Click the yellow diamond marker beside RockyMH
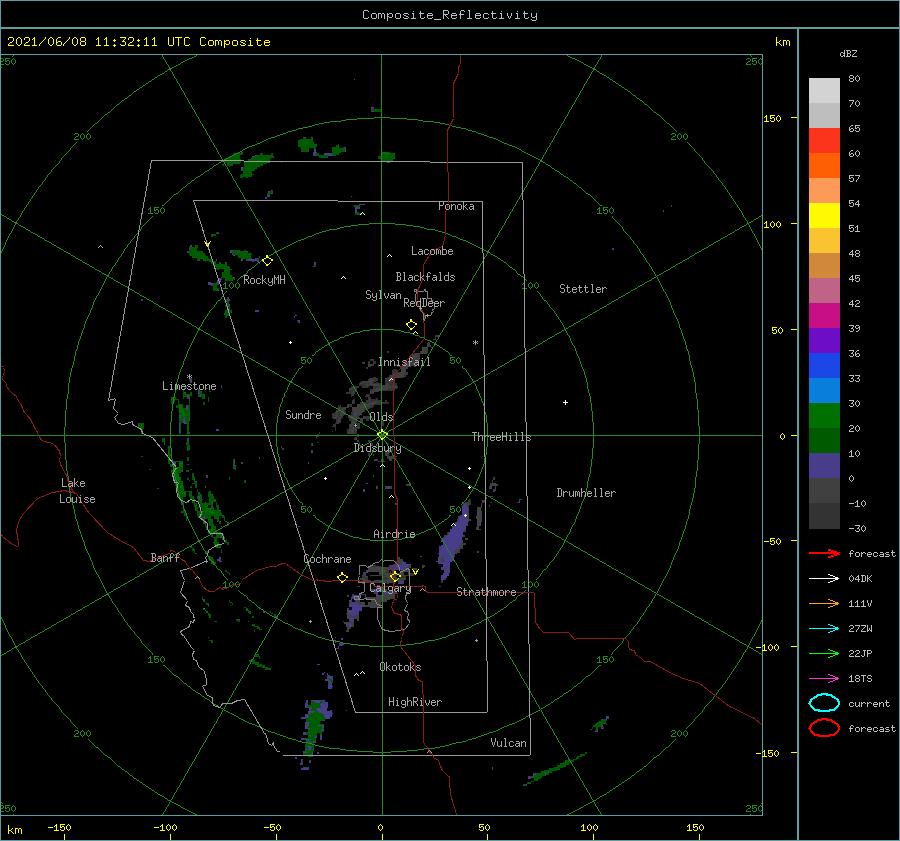This screenshot has height=841, width=900. point(267,261)
